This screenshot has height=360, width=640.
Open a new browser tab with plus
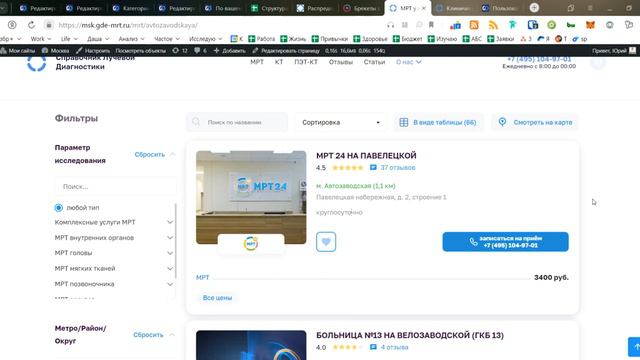(534, 8)
